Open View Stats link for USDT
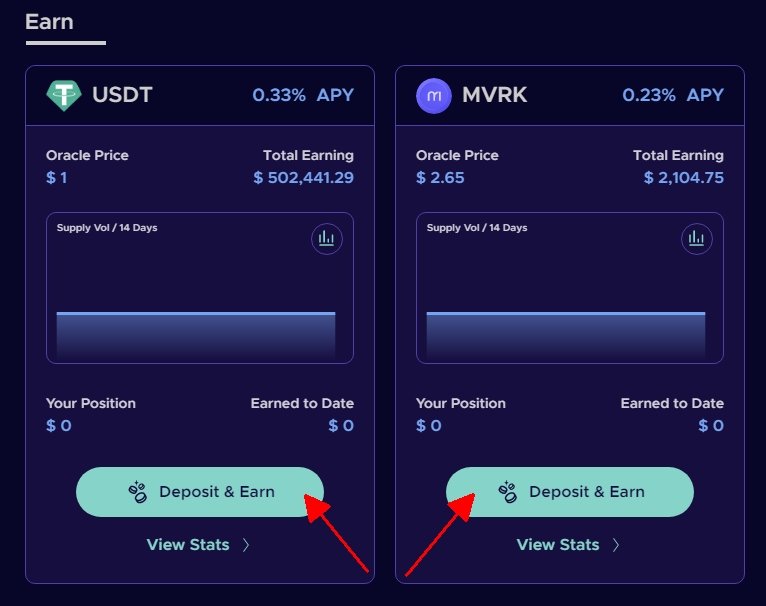This screenshot has height=606, width=766. (x=188, y=545)
